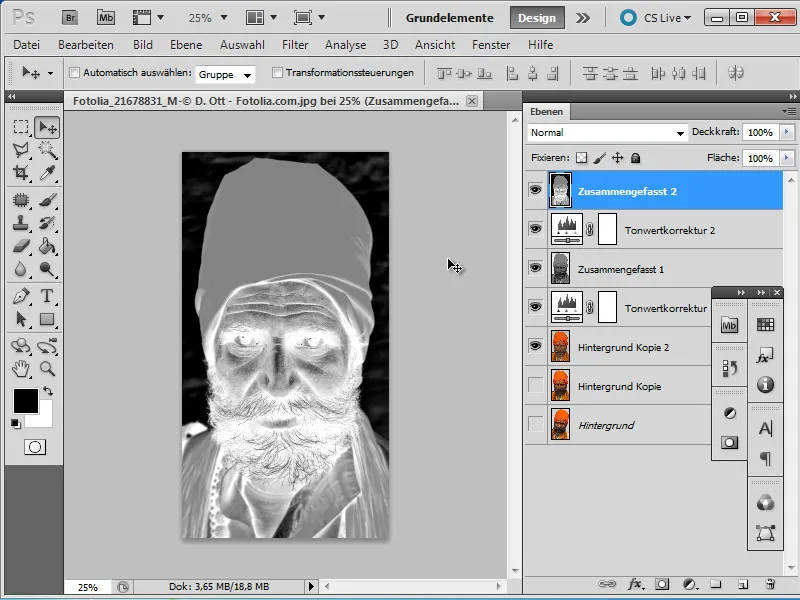Select the 3D Rotate tool

21,346
